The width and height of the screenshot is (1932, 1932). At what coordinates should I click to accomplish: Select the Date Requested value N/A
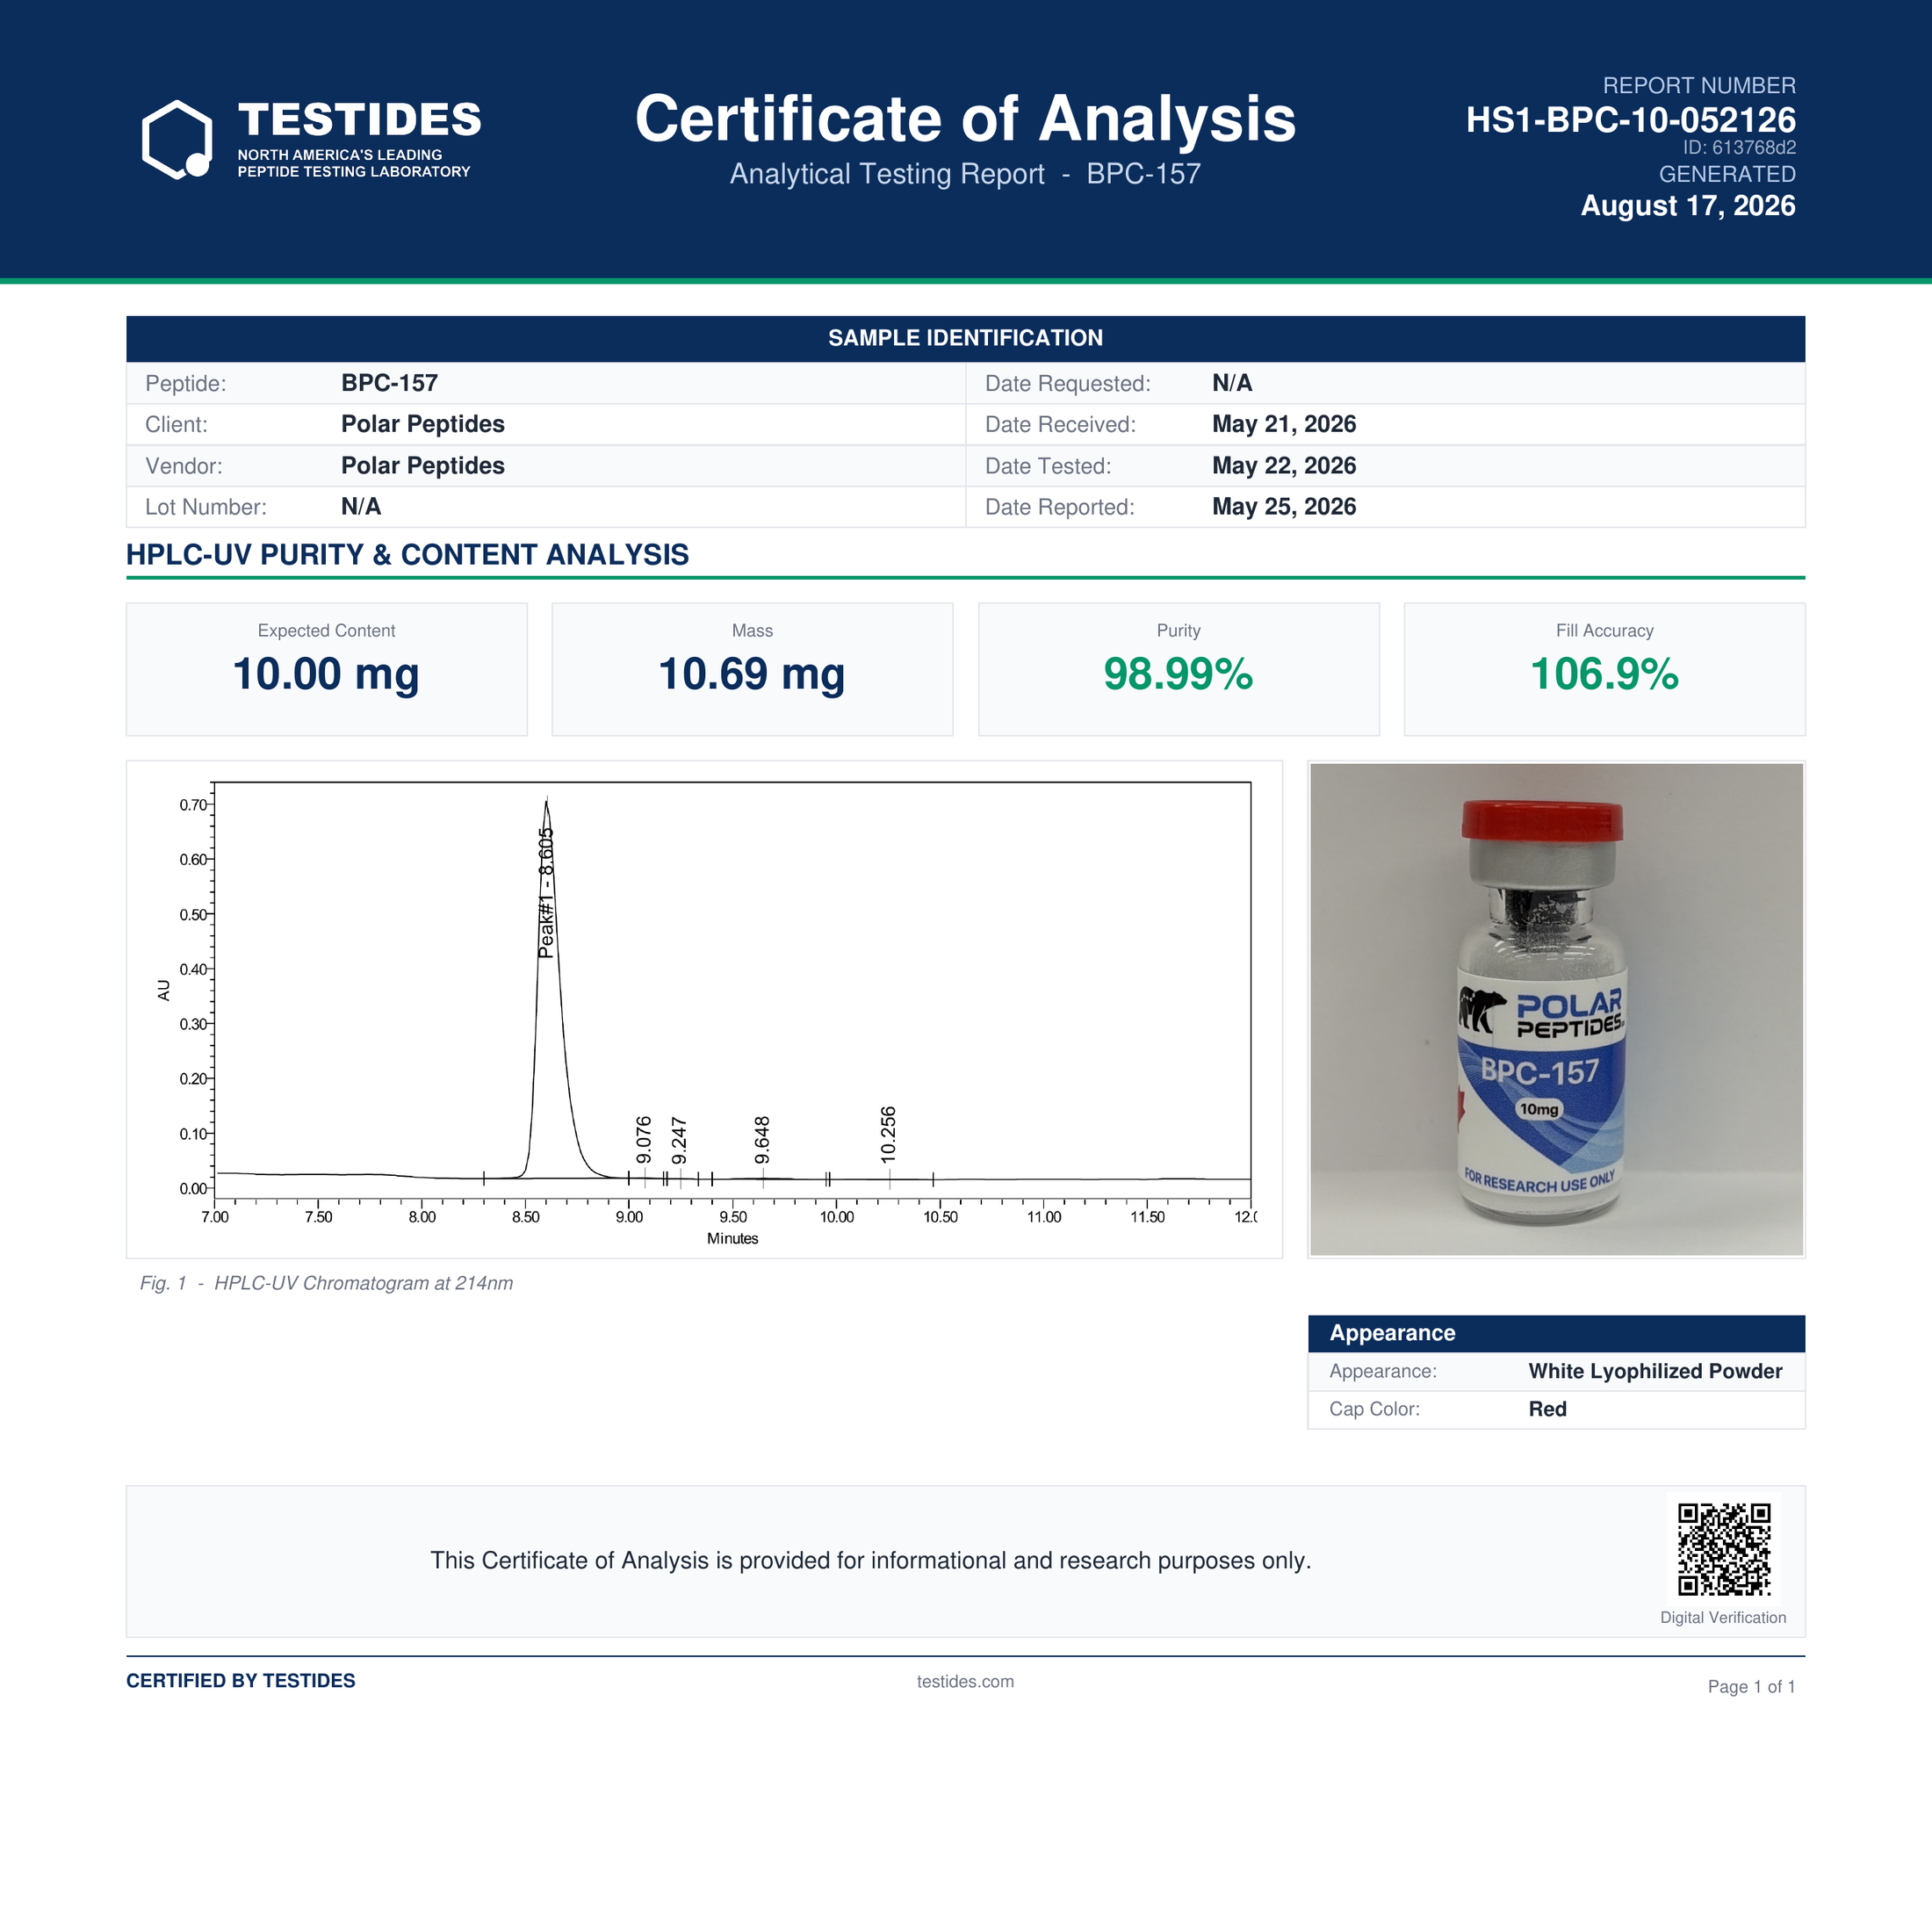pyautogui.click(x=1232, y=383)
